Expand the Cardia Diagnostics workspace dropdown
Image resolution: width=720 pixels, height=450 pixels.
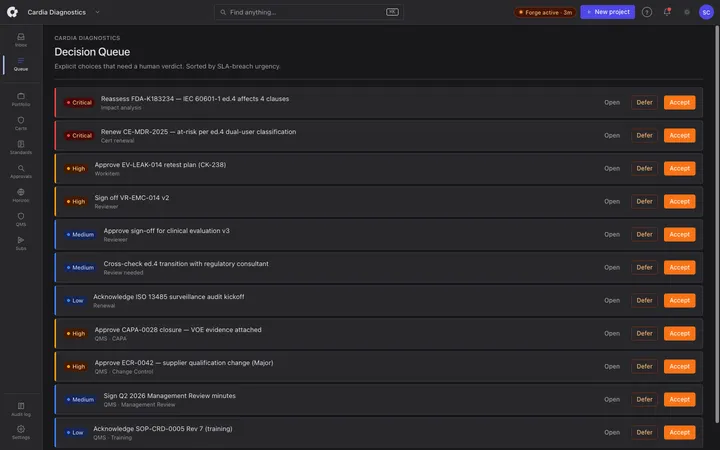63,12
